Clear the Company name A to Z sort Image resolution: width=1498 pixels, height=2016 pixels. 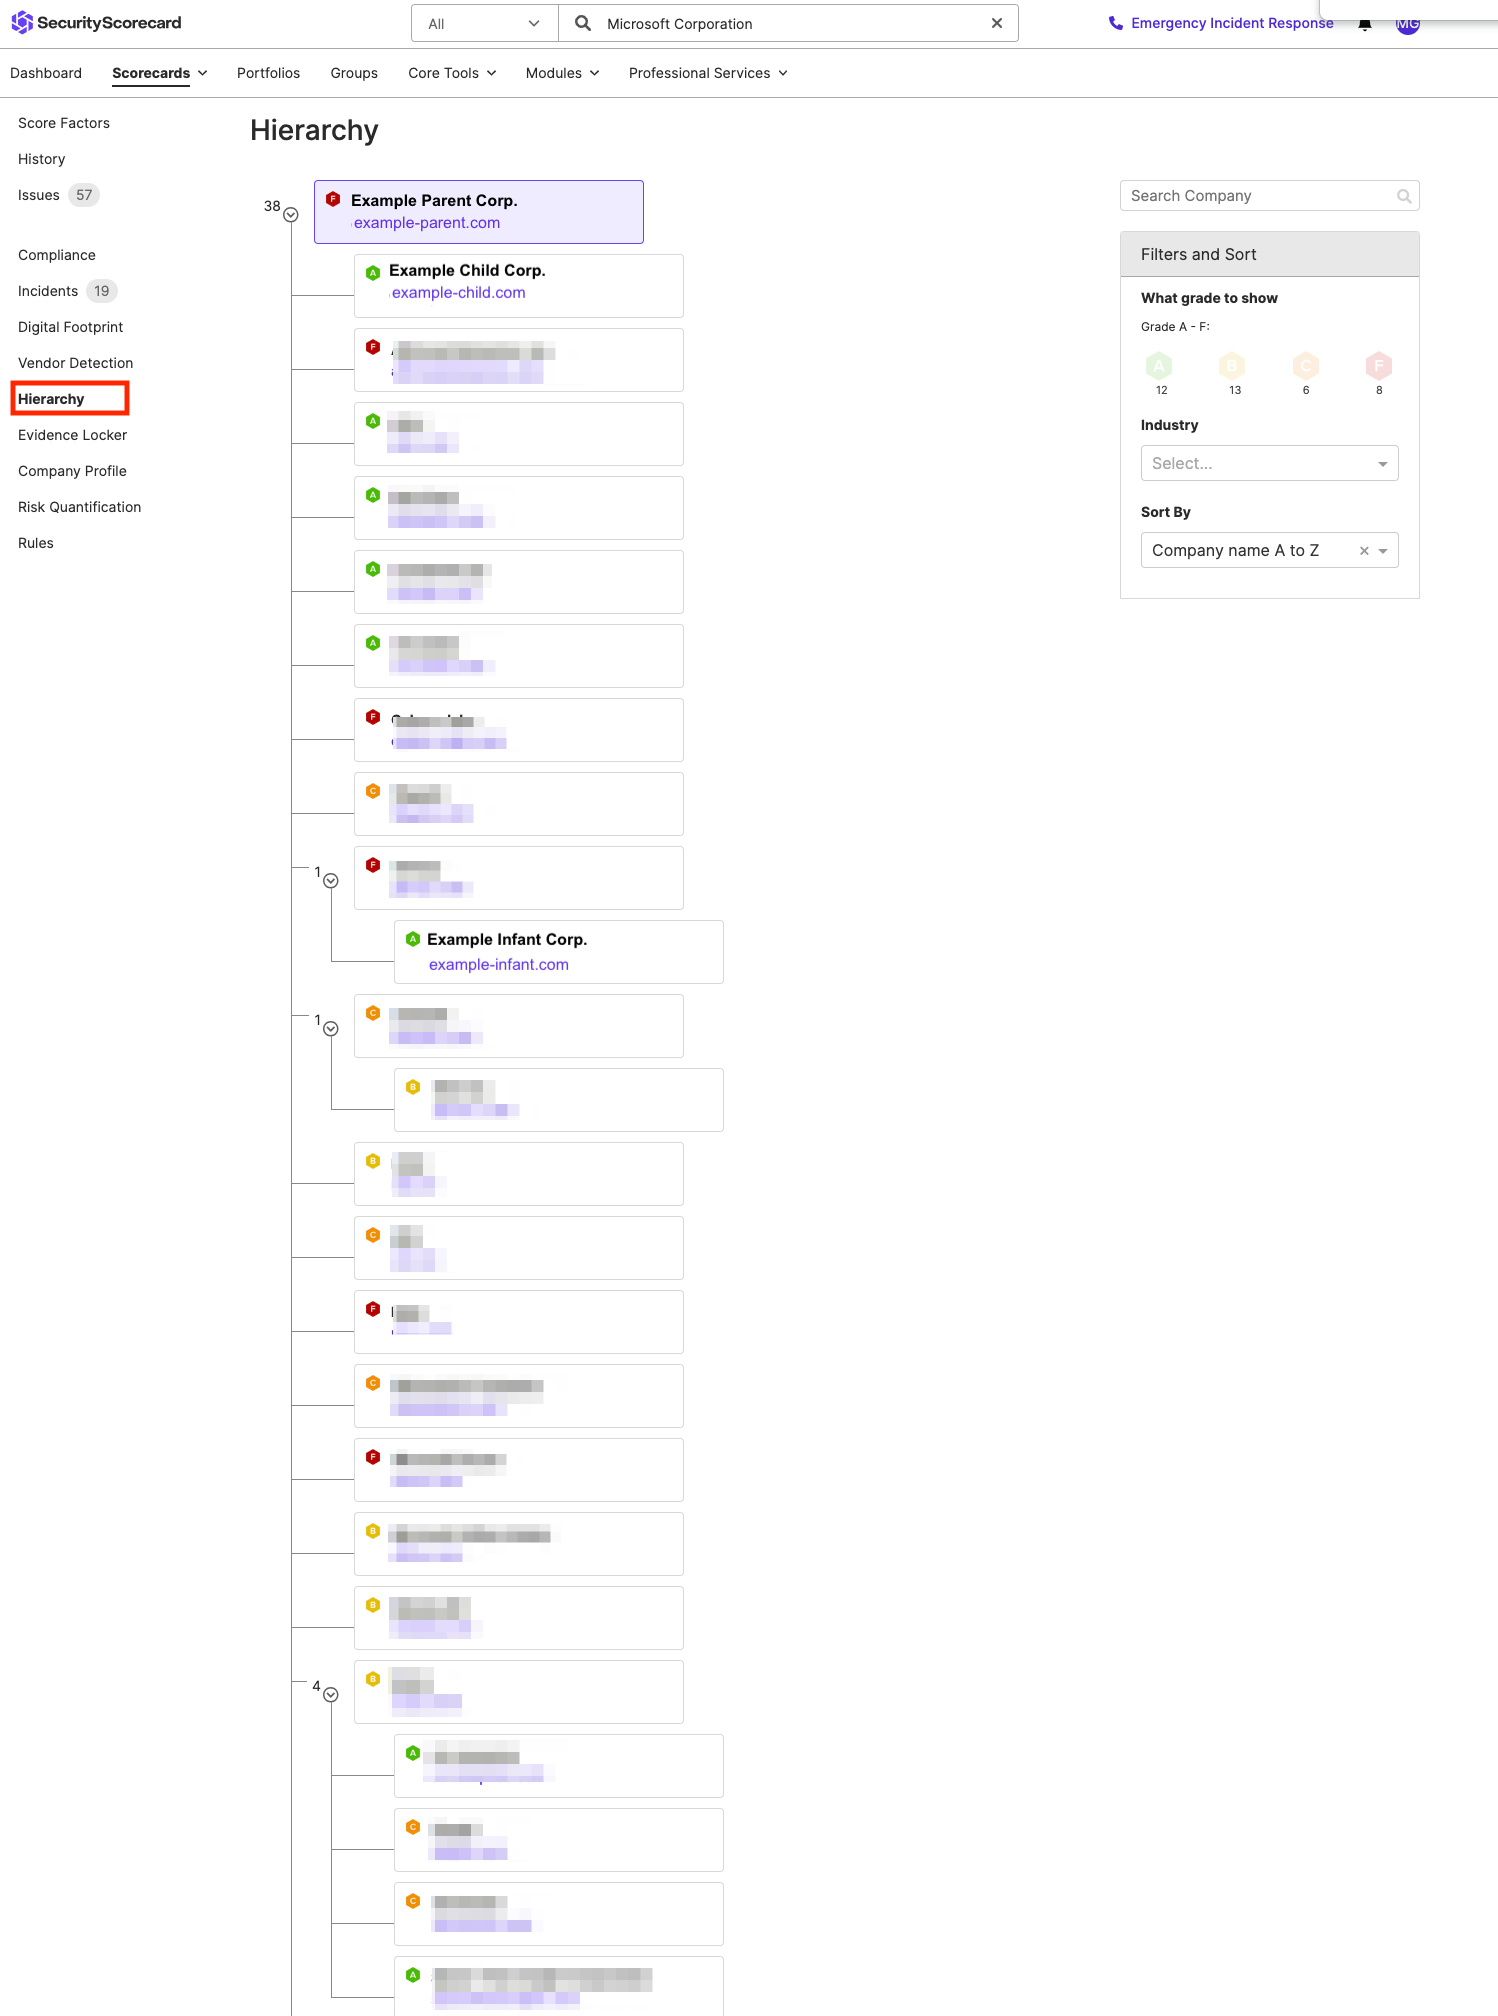[x=1364, y=551]
